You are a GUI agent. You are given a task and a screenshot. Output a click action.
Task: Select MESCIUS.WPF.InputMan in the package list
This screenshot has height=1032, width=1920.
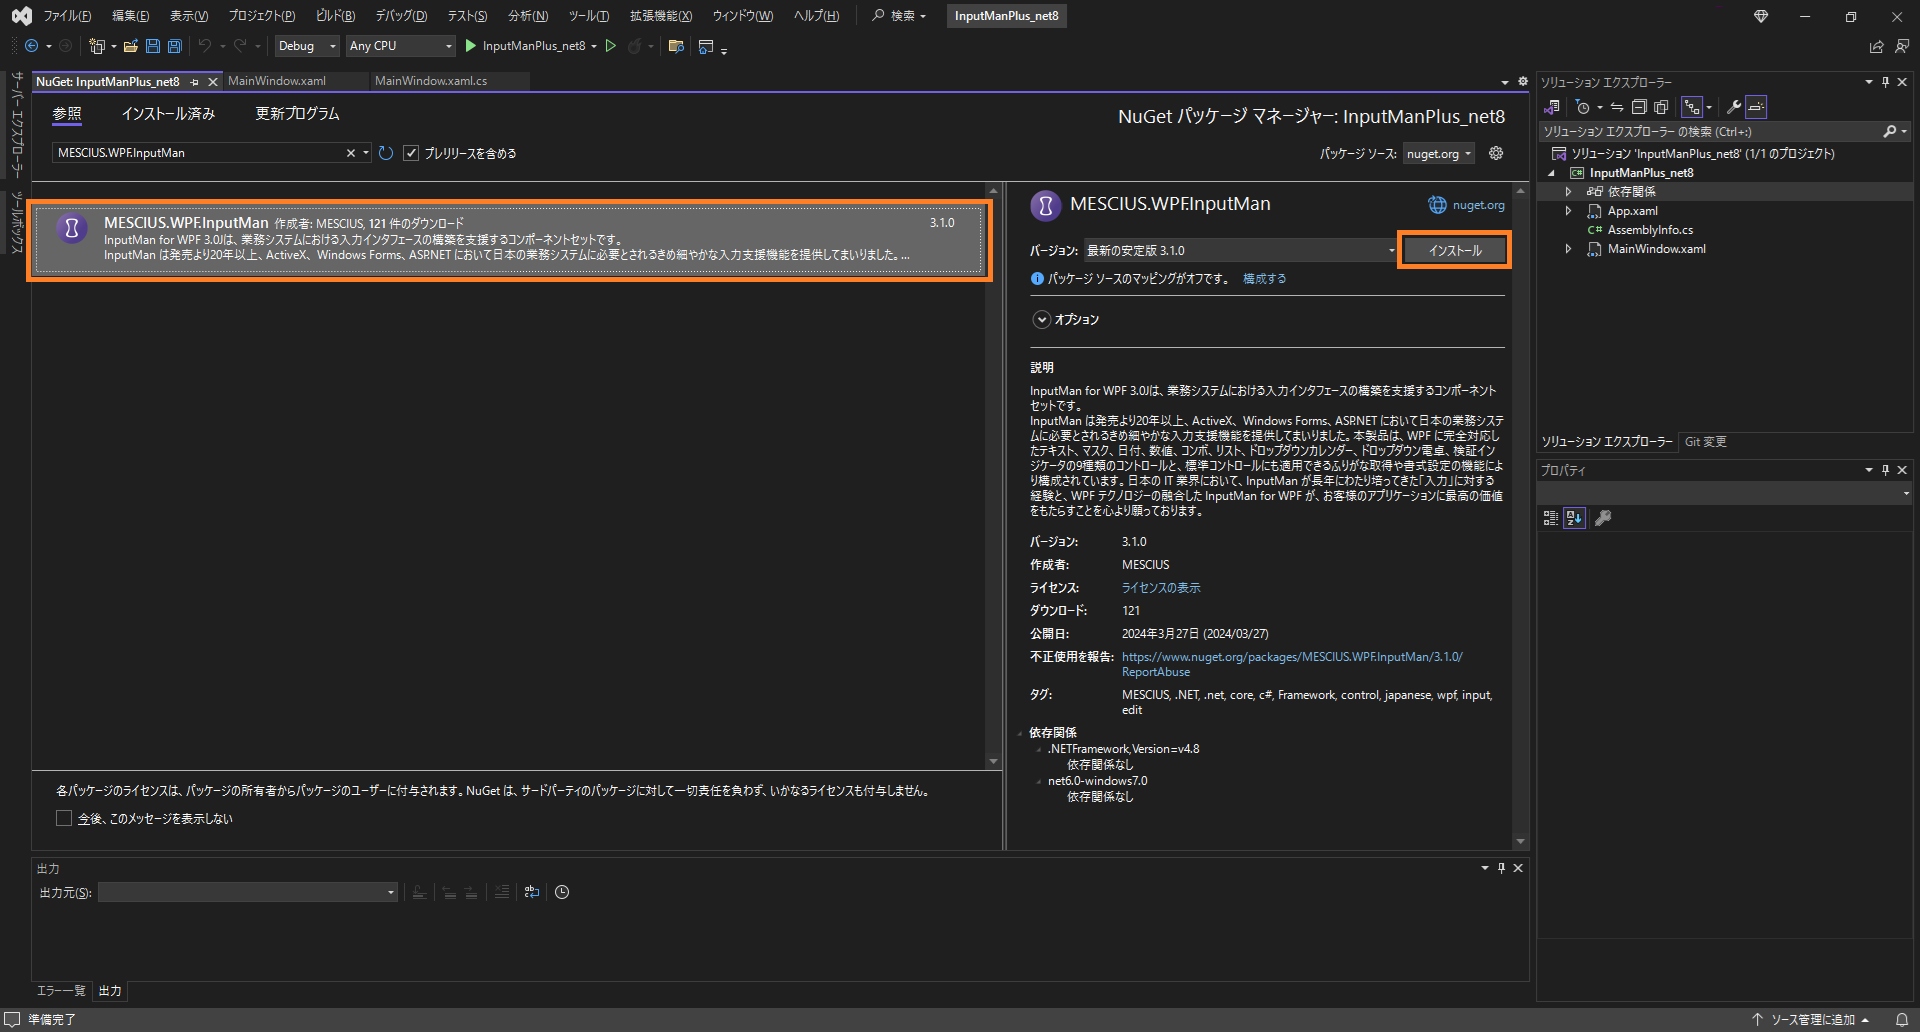click(x=509, y=239)
